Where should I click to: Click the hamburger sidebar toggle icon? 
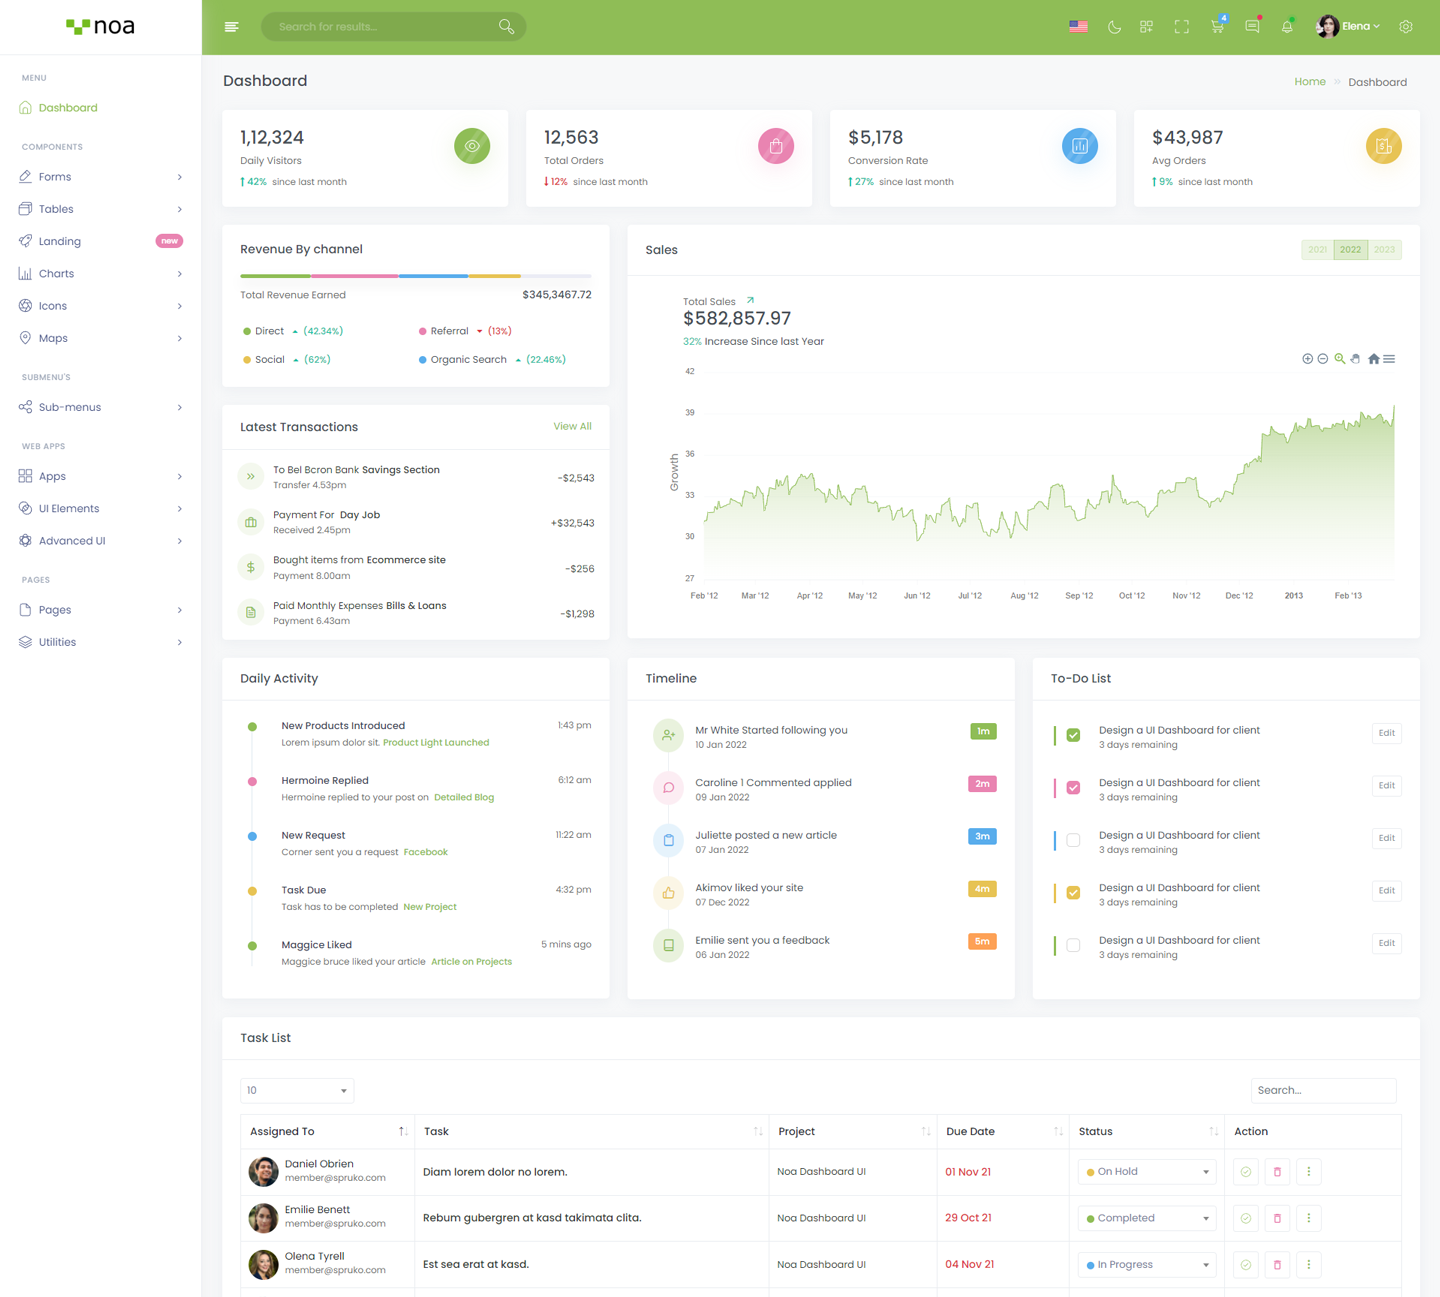(x=232, y=27)
